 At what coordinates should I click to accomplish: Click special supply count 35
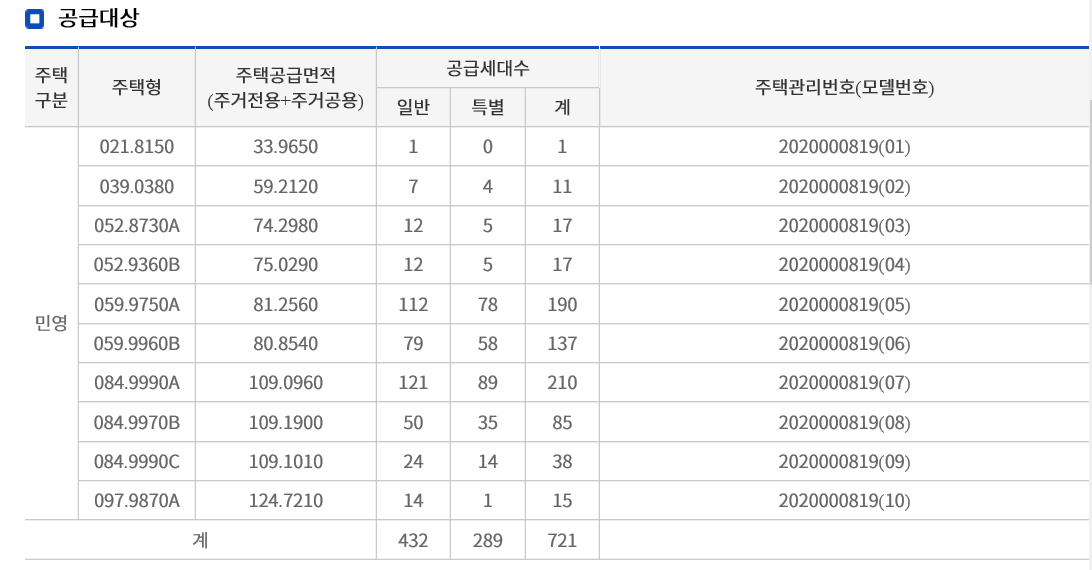coord(488,422)
